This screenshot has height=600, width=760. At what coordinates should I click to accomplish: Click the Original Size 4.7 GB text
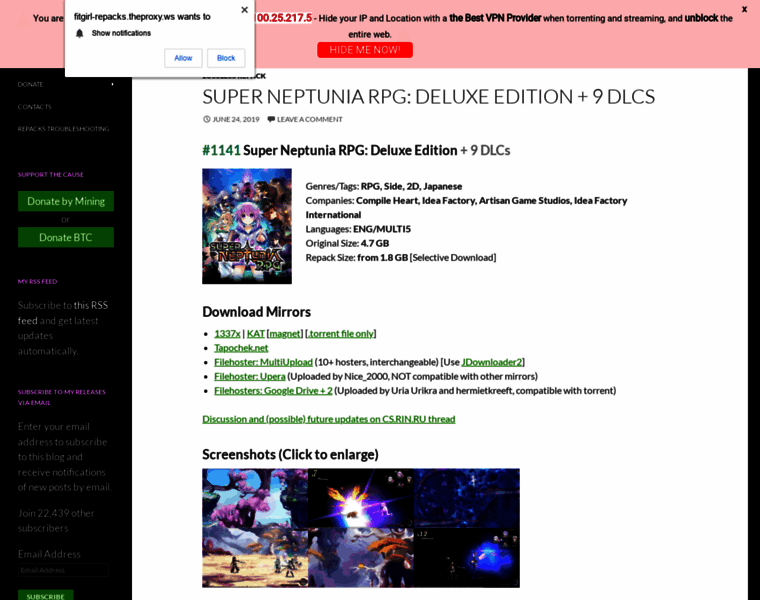(x=347, y=243)
